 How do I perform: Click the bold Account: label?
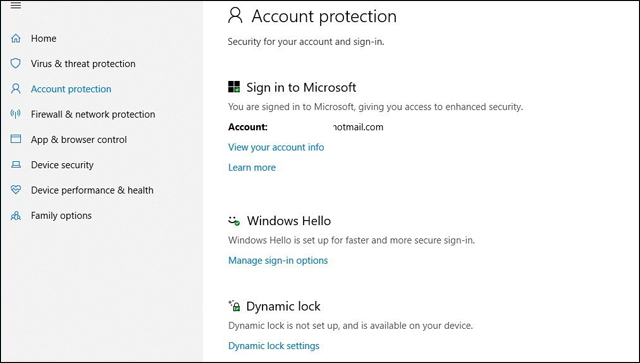248,127
